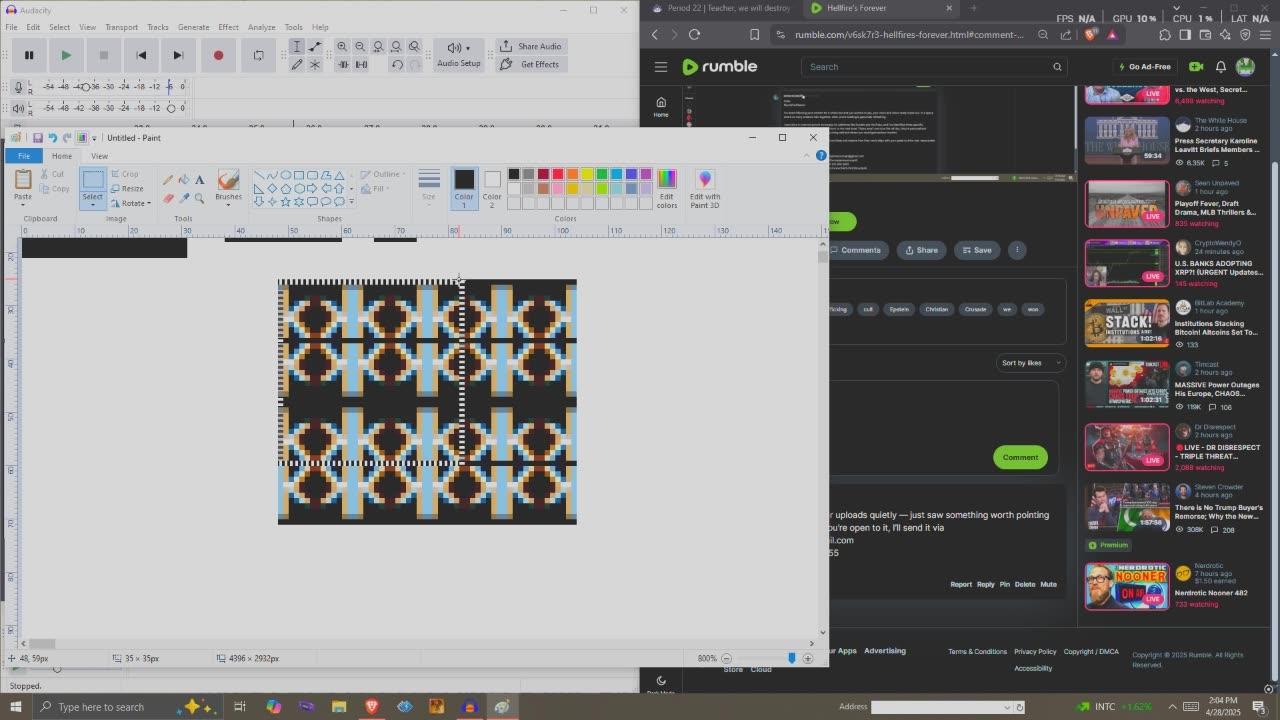Open the Rumble hamburger menu

(661, 67)
